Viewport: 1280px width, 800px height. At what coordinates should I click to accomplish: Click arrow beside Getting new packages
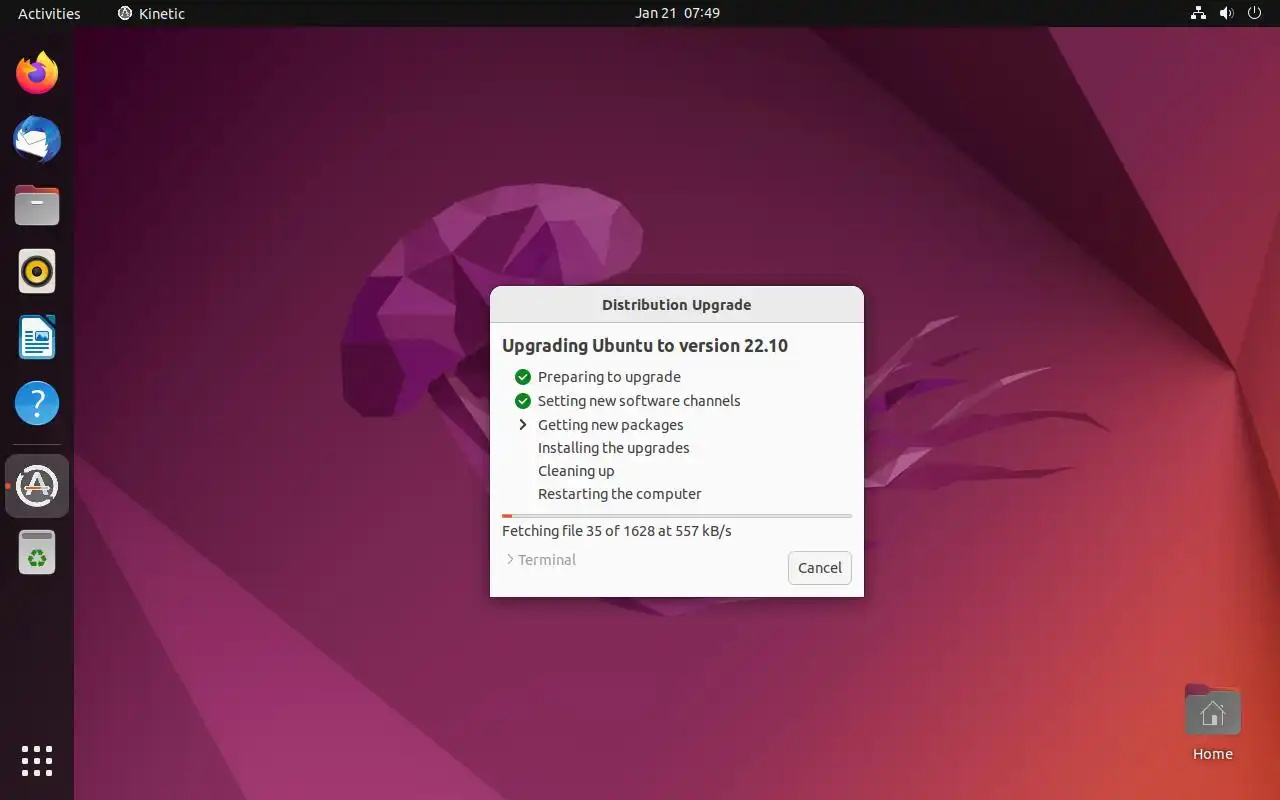(x=522, y=425)
